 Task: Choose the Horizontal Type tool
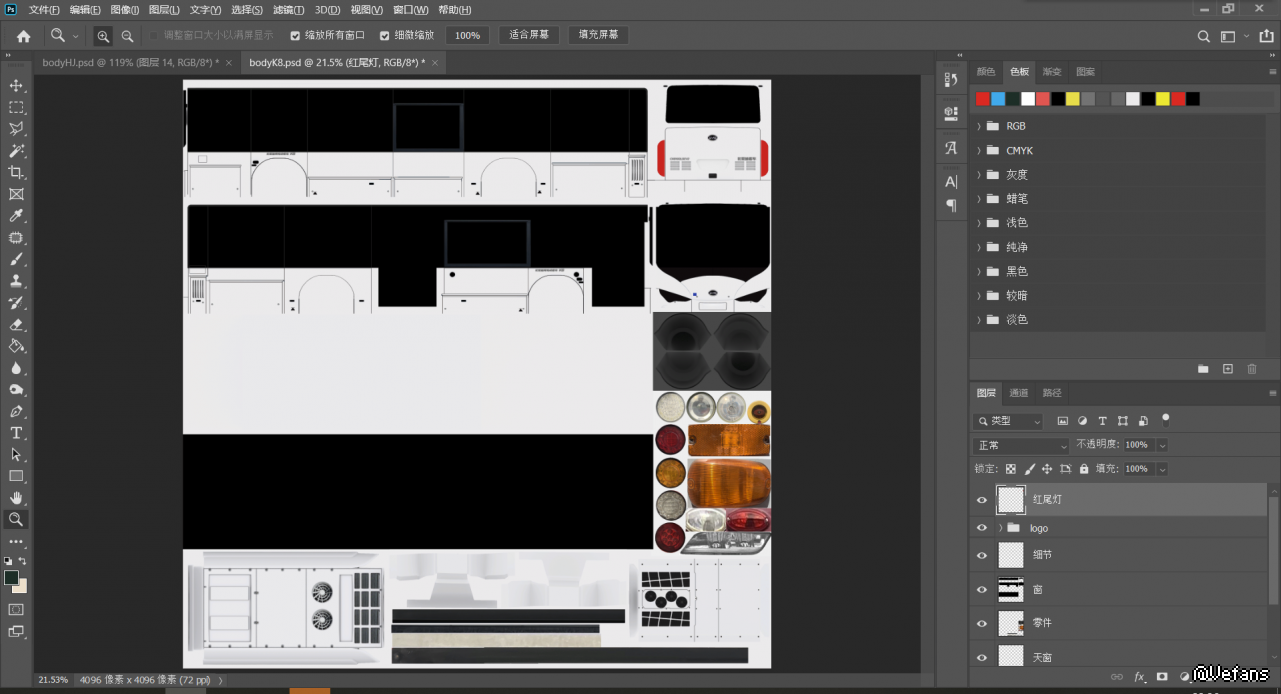16,433
